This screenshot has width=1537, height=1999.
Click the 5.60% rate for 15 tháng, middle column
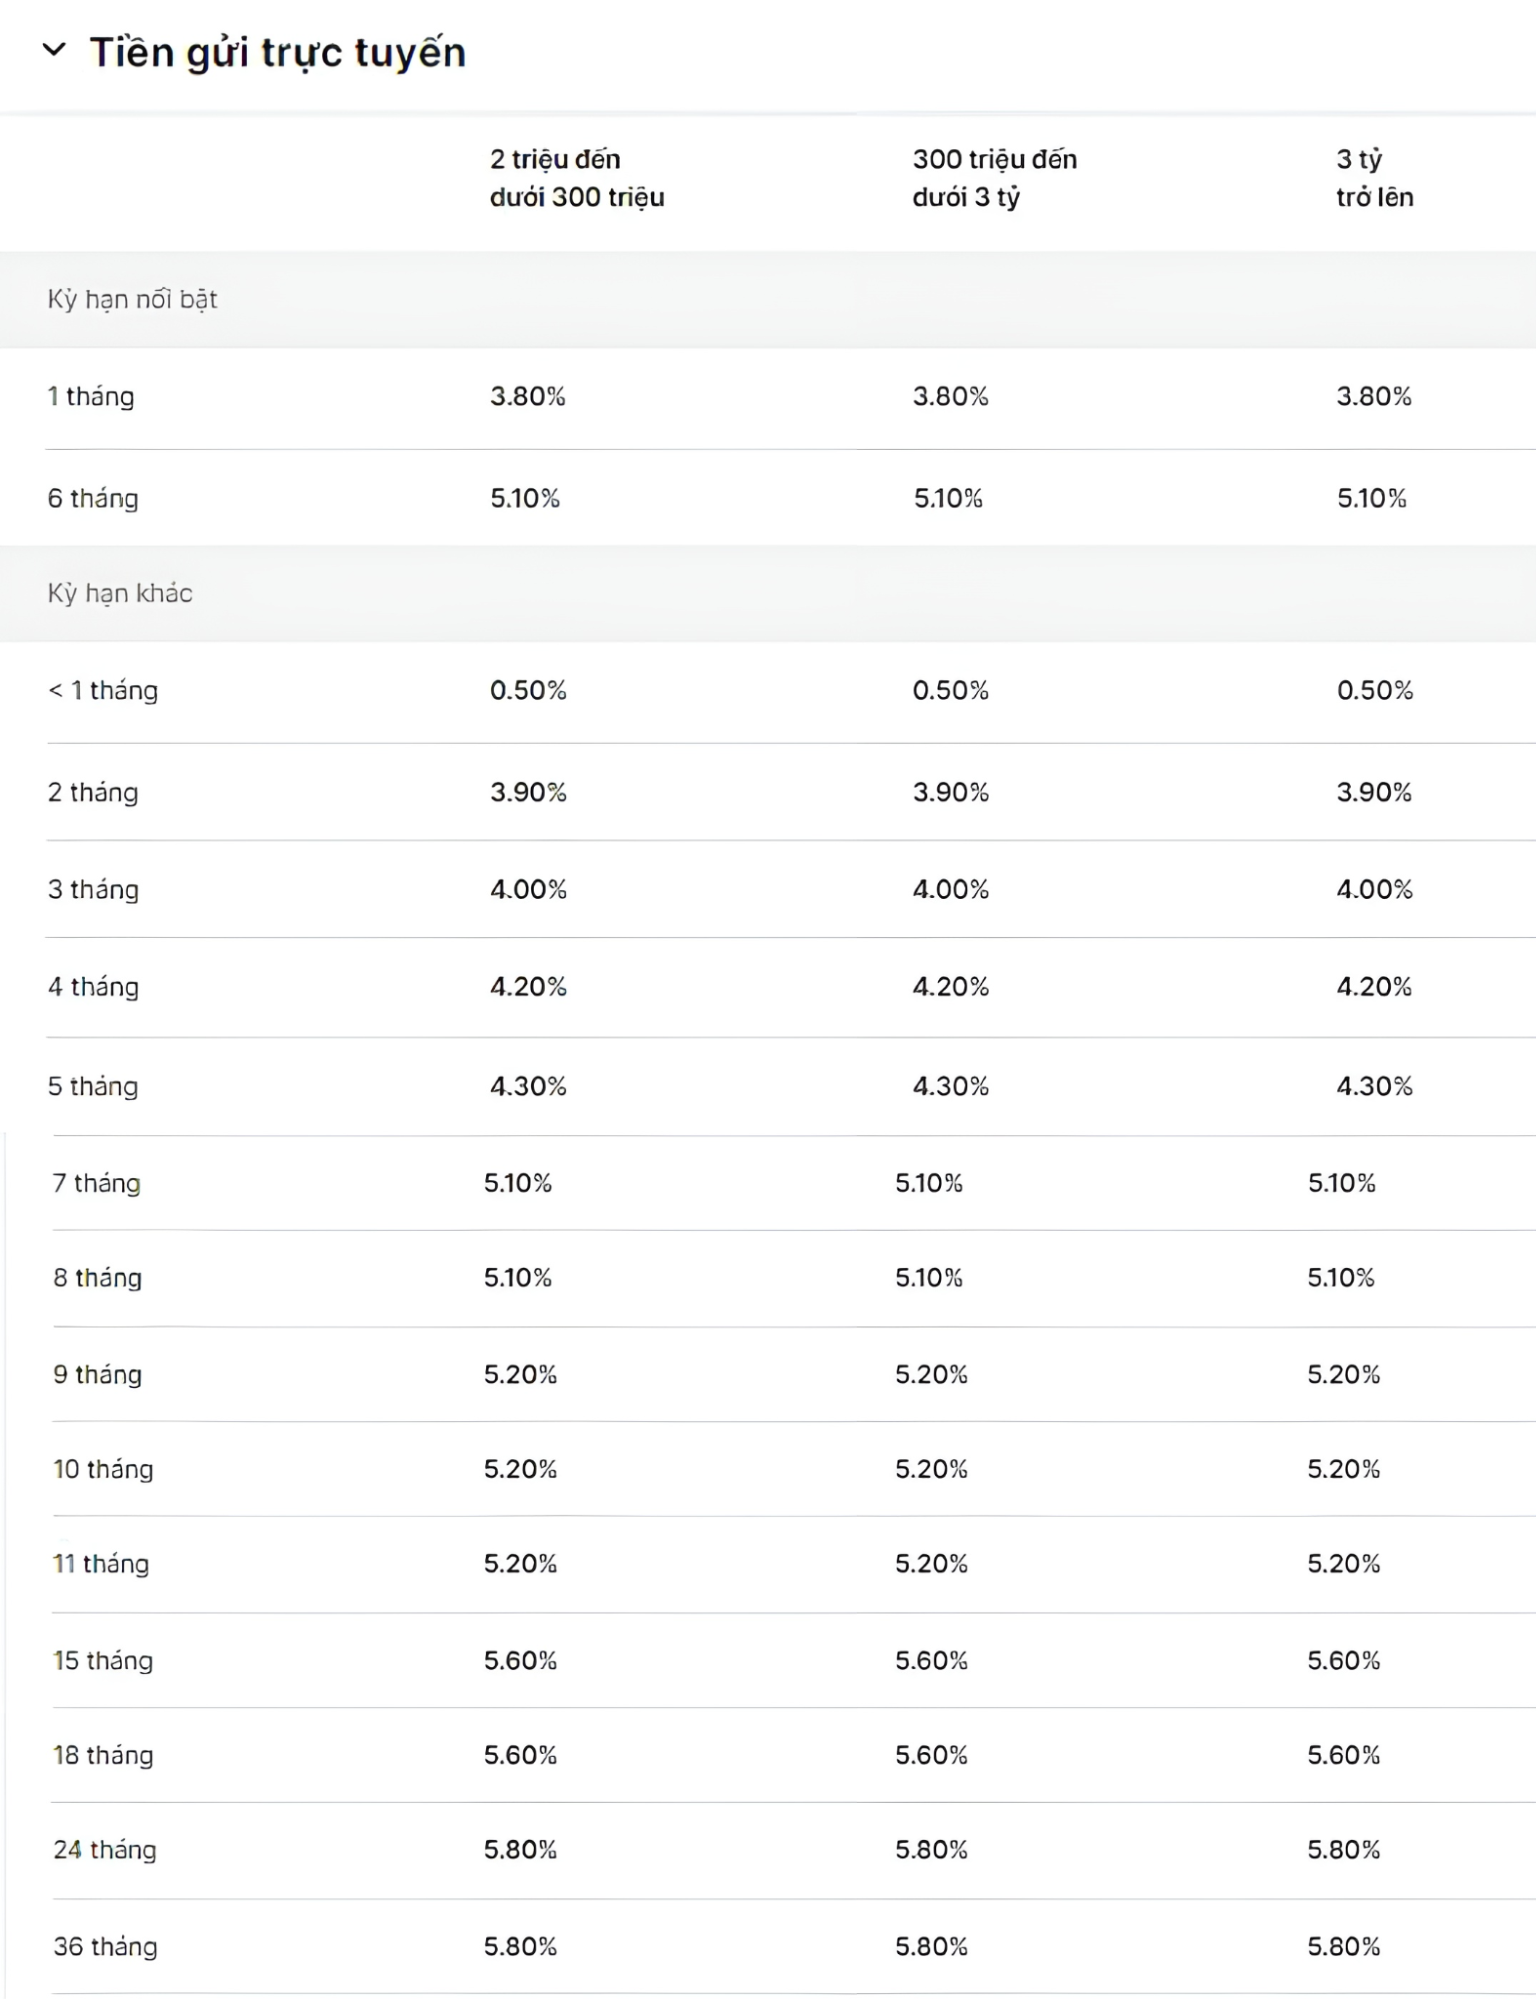click(x=932, y=1660)
